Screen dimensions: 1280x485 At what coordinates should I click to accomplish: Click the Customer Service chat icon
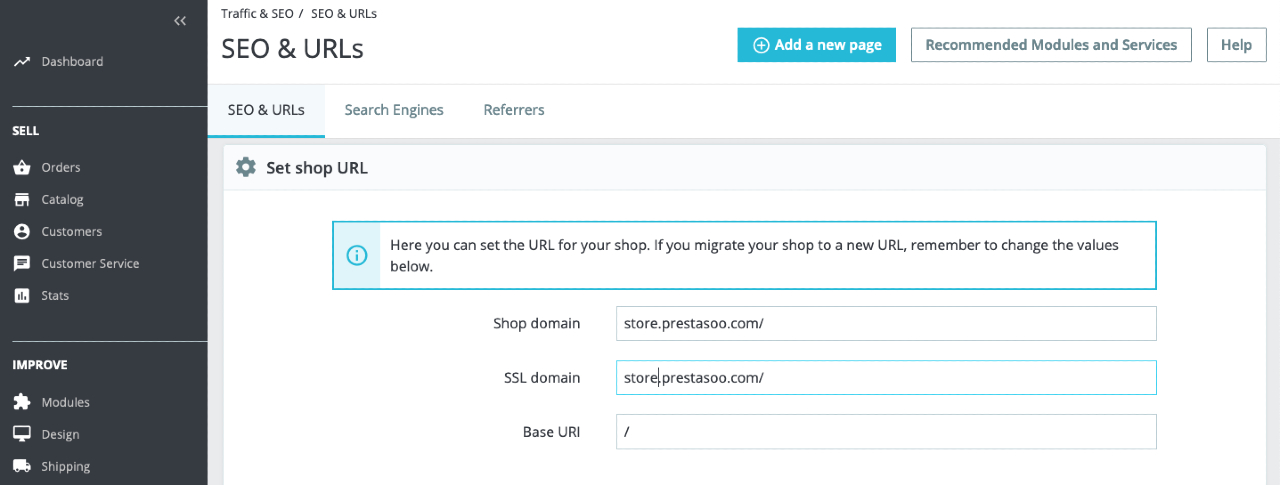[22, 264]
